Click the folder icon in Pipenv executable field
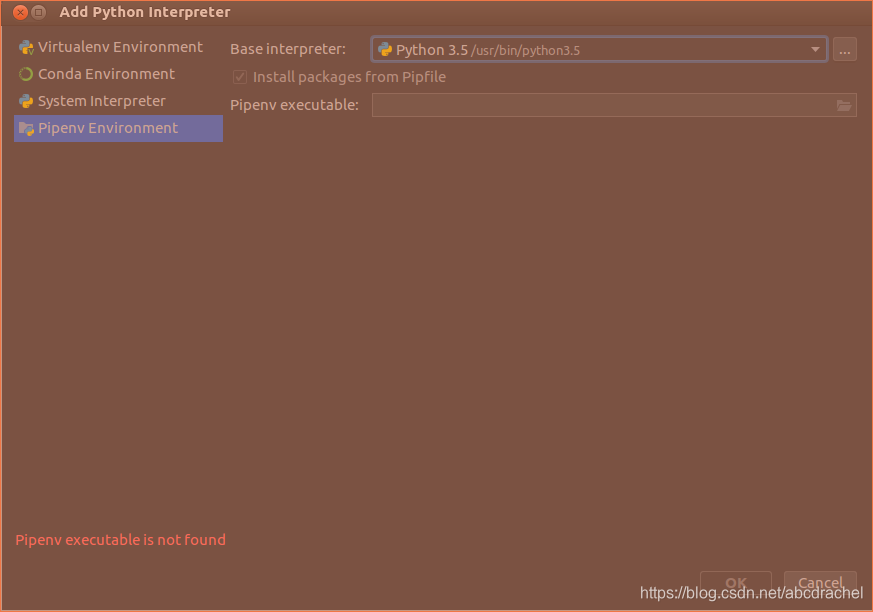873x612 pixels. pyautogui.click(x=842, y=104)
